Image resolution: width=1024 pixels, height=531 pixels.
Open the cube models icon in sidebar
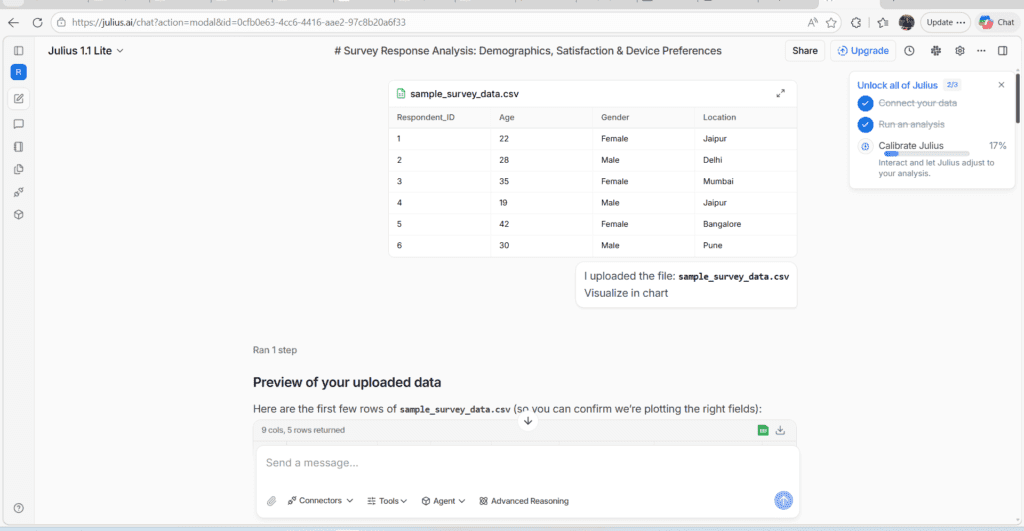click(x=18, y=214)
